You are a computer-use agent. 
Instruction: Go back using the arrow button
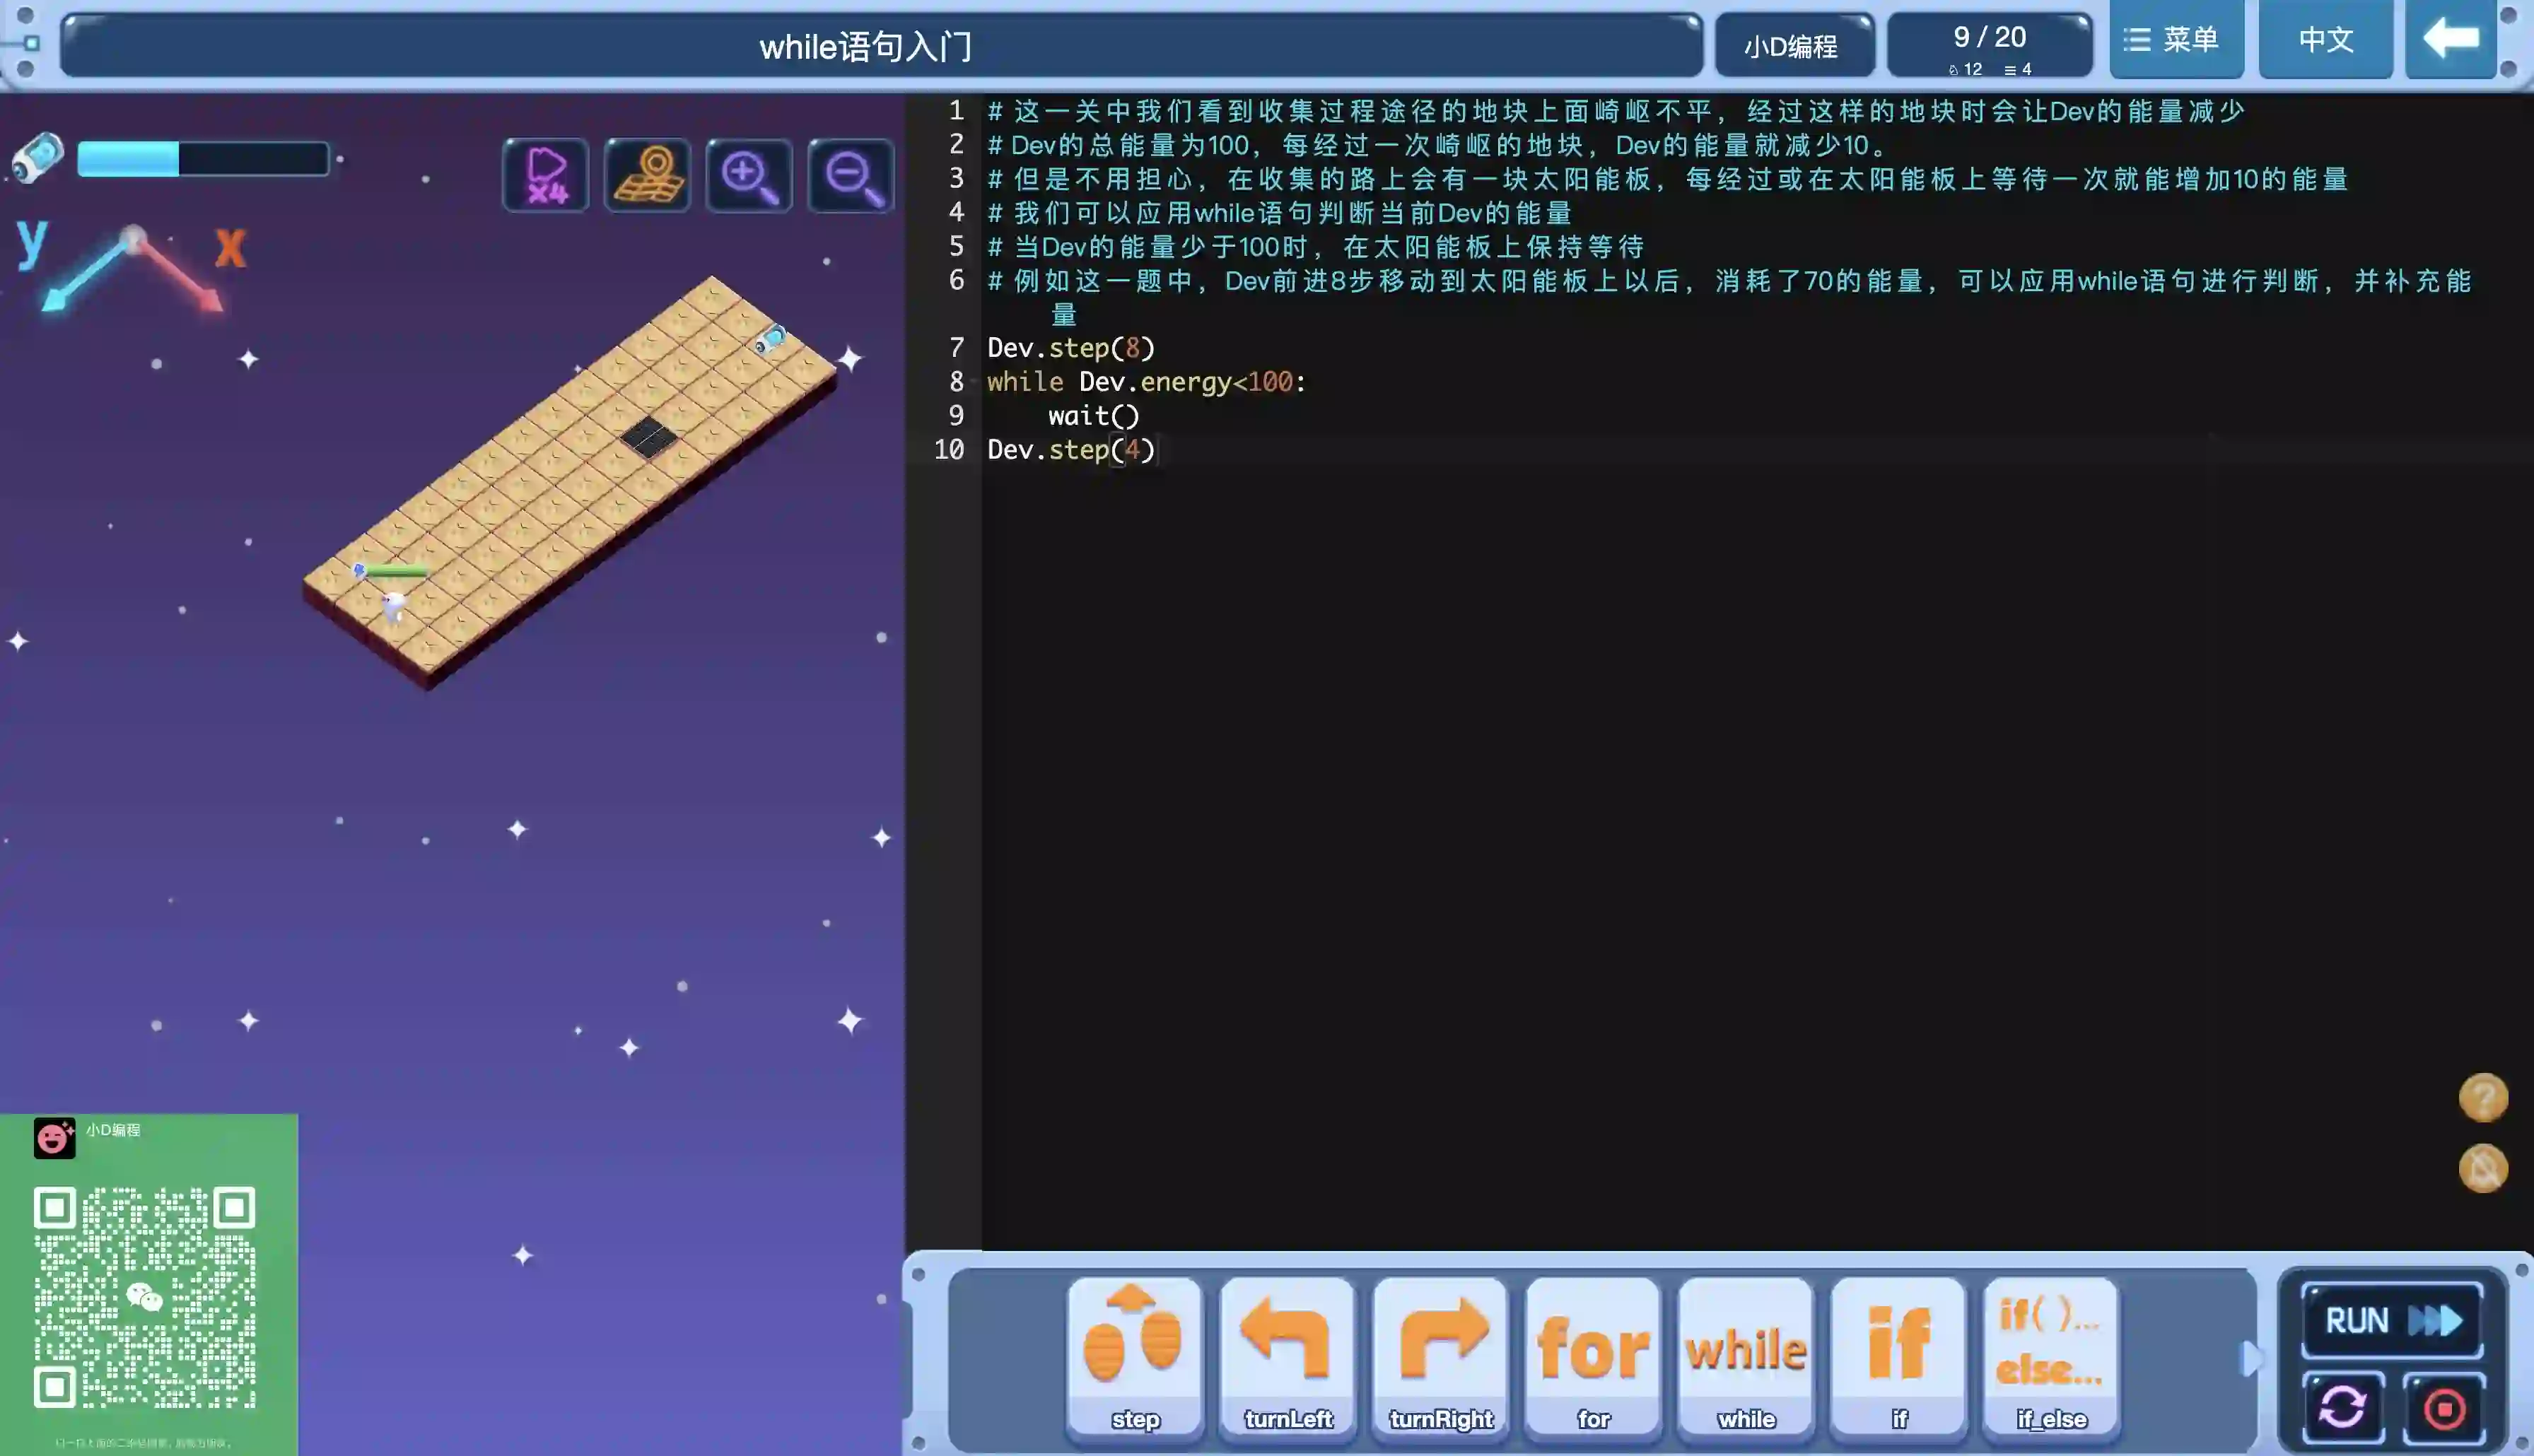click(x=2450, y=40)
